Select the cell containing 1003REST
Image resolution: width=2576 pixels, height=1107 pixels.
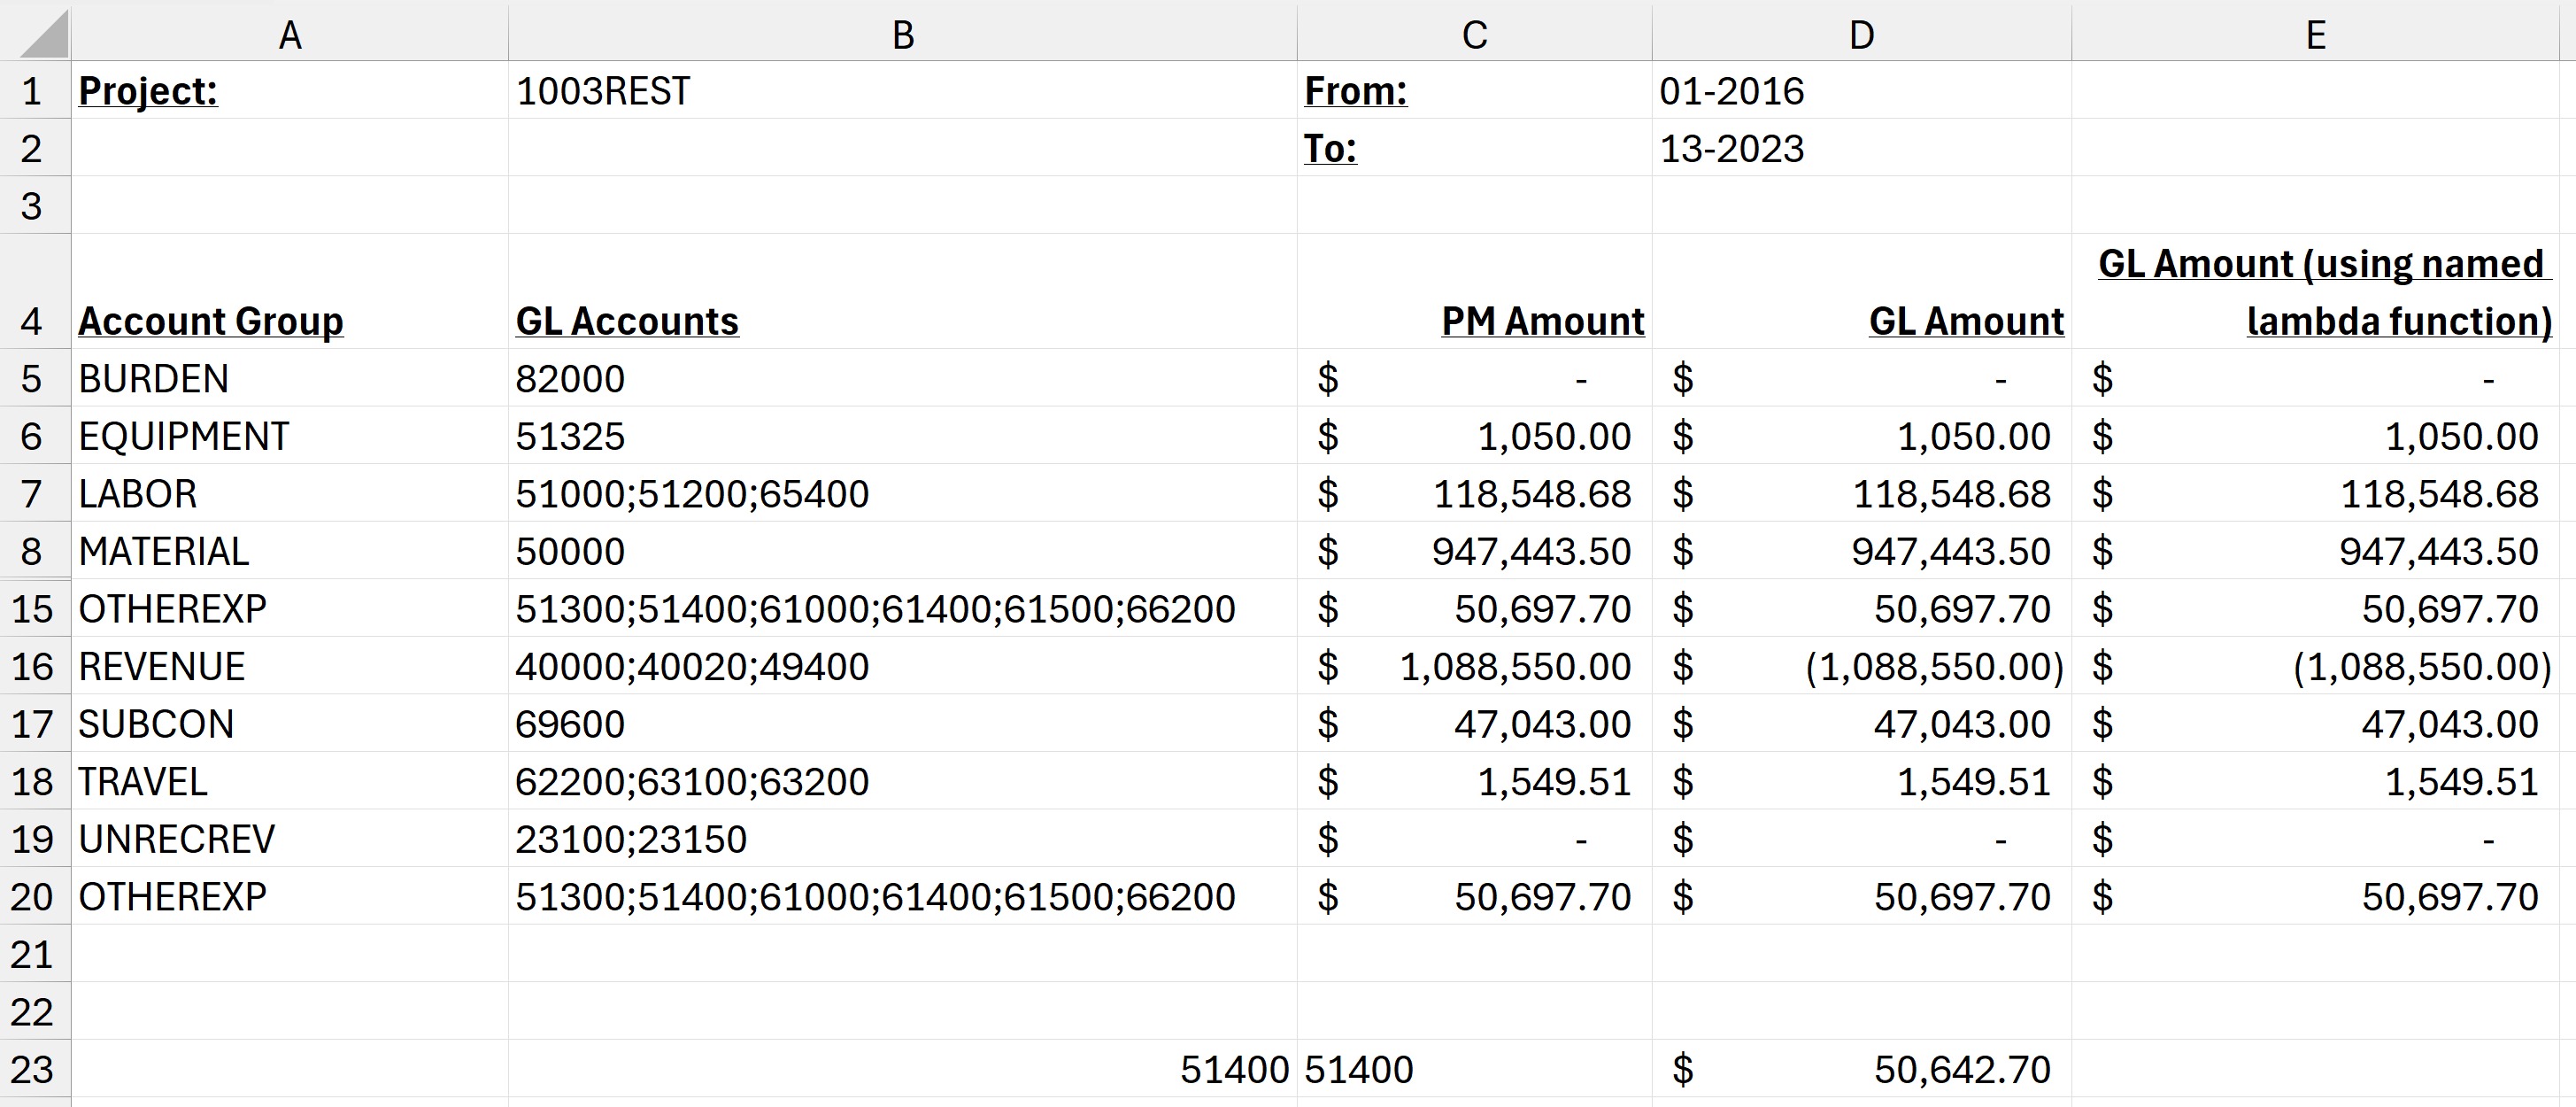[x=903, y=90]
